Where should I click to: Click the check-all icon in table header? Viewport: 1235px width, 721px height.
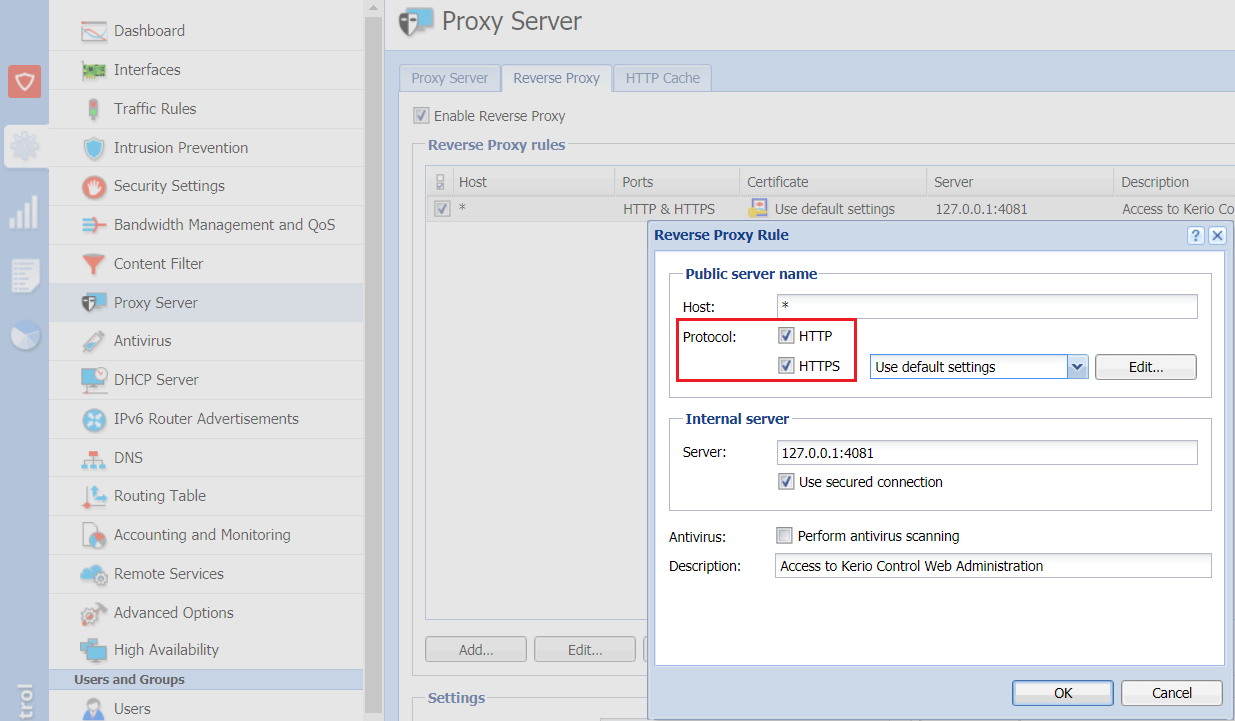(x=441, y=182)
